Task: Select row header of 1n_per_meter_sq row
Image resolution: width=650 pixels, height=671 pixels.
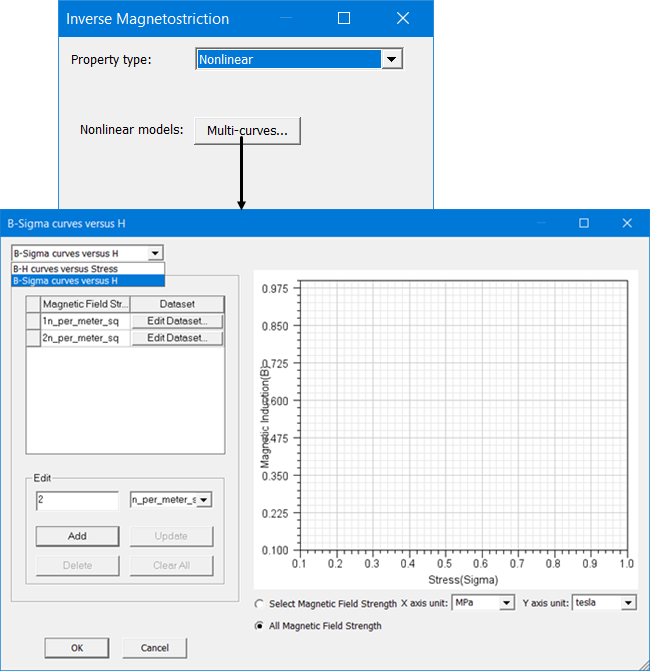Action: [33, 321]
